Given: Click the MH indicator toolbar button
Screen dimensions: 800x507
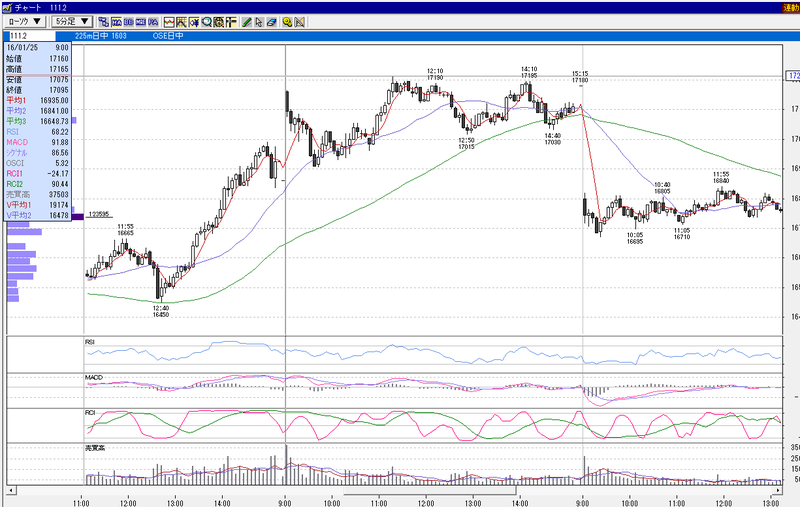Looking at the screenshot, I should (x=141, y=22).
